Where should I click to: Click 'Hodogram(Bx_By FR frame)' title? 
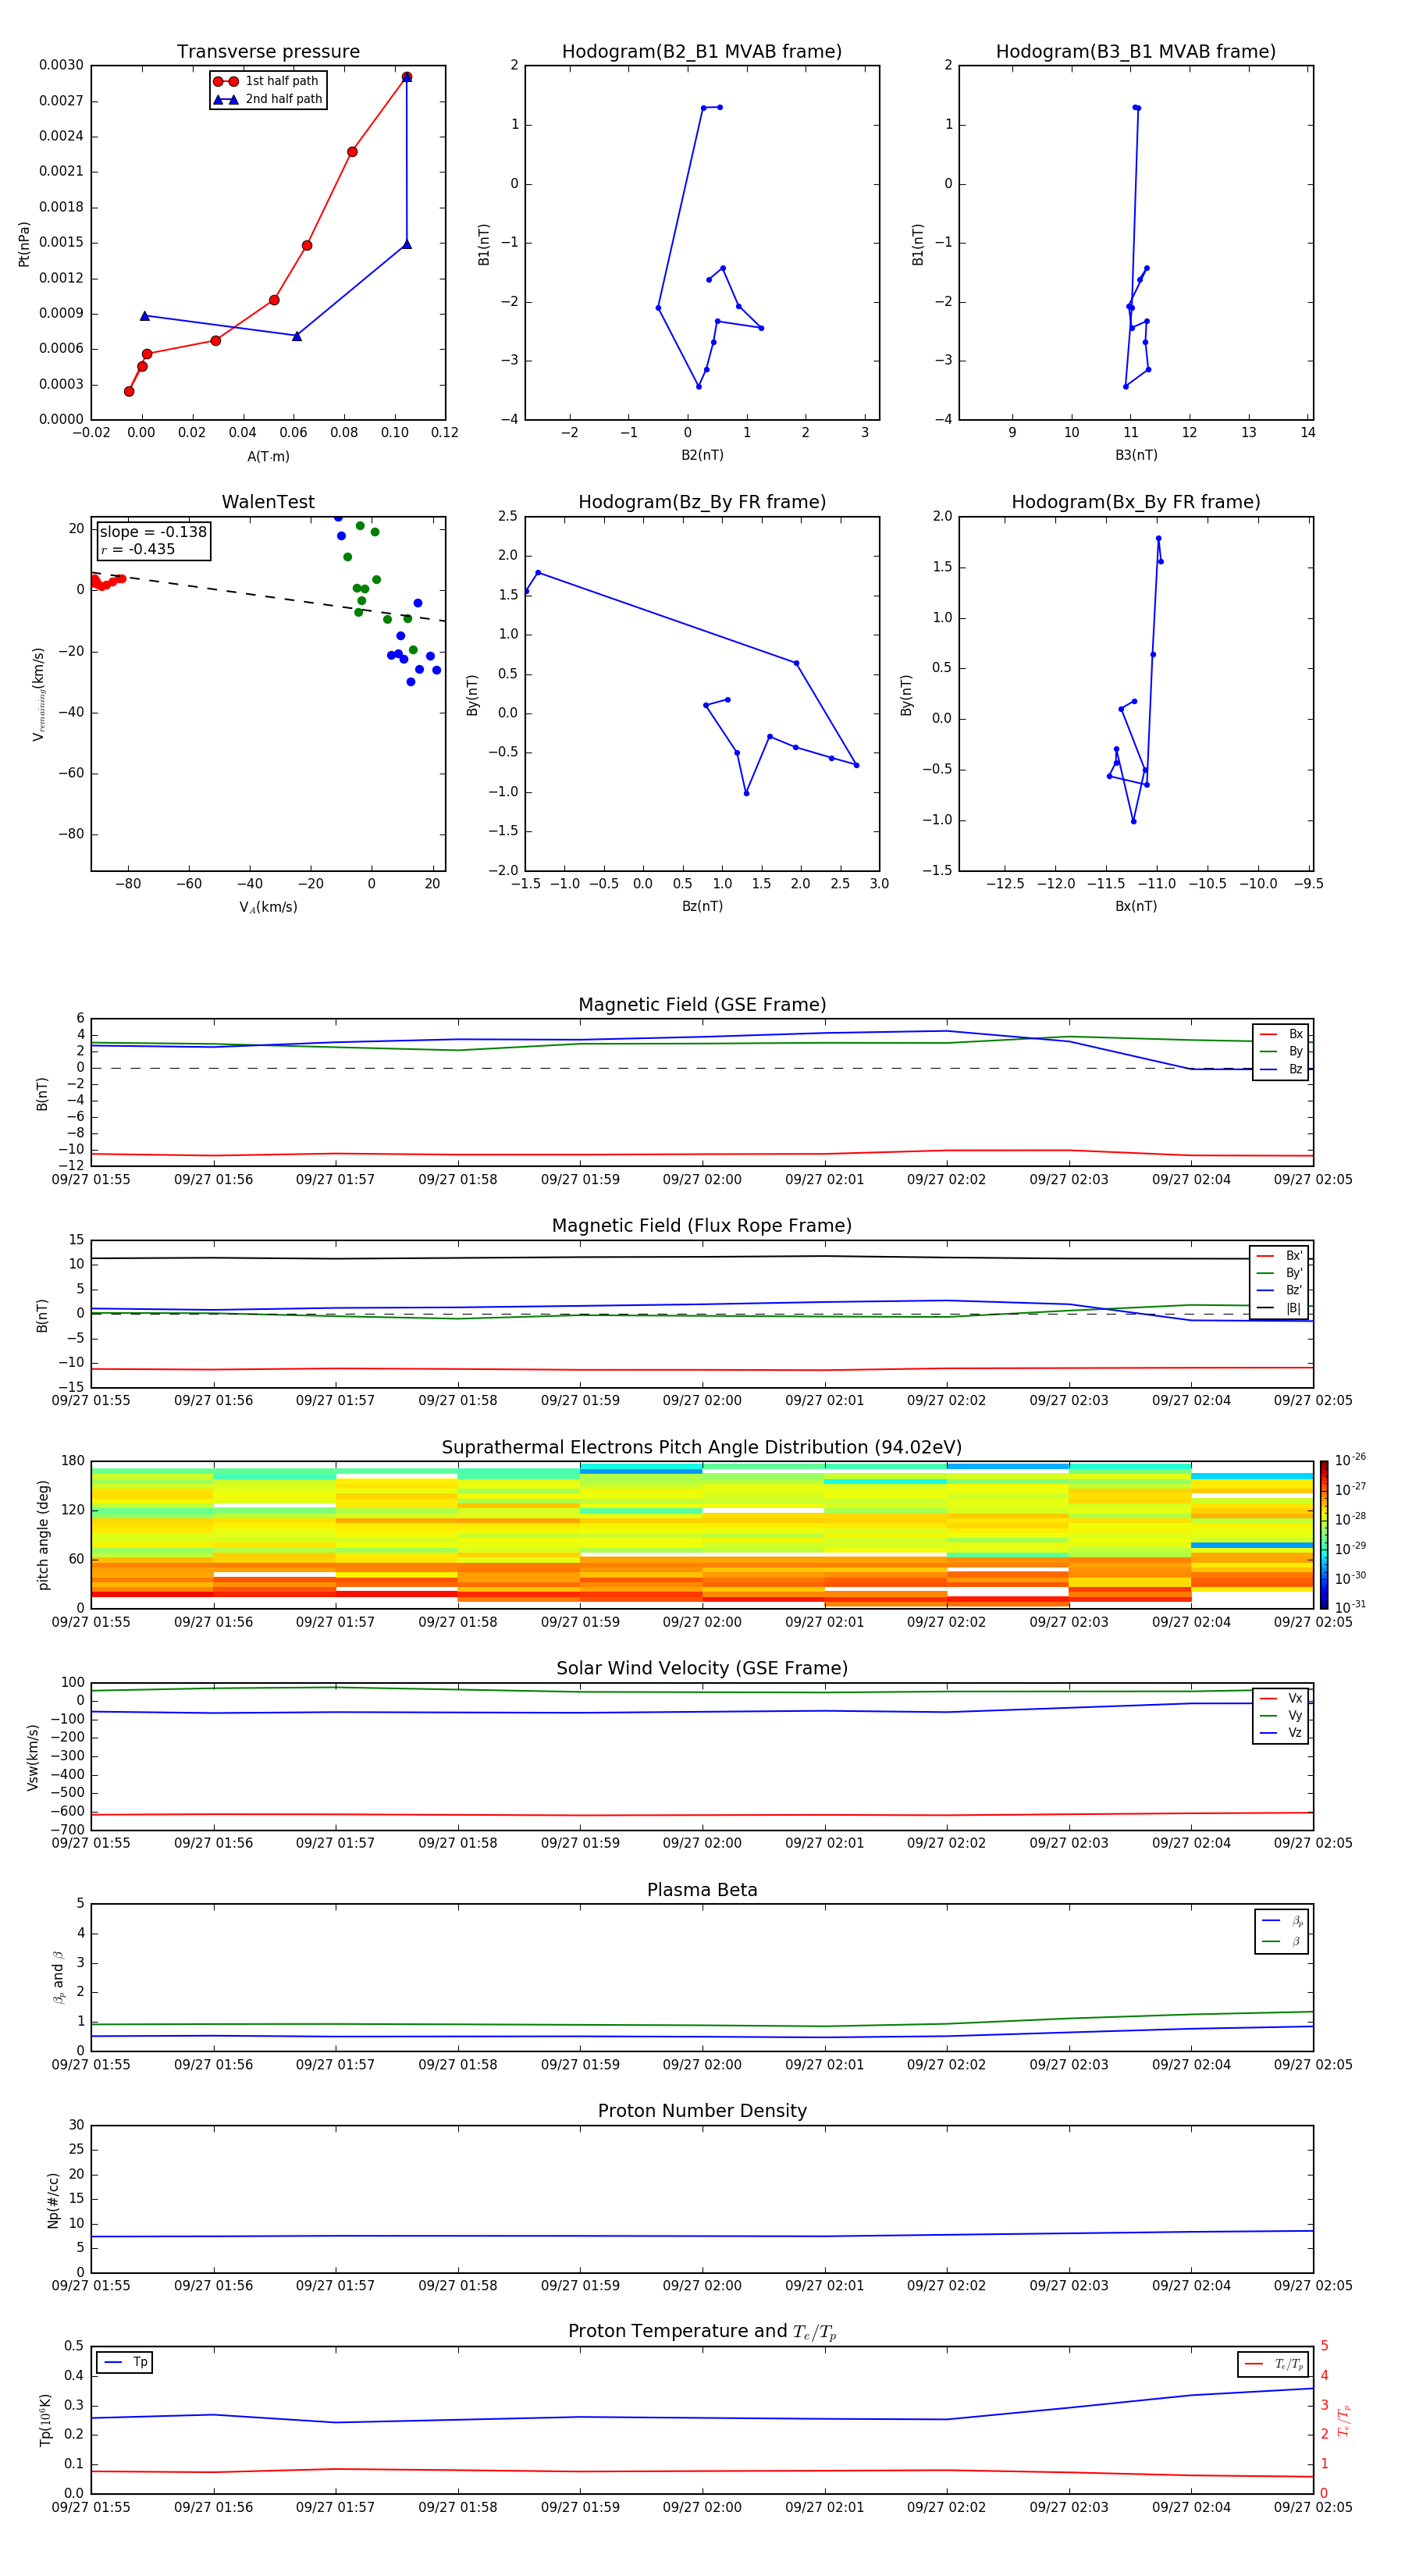(1136, 502)
